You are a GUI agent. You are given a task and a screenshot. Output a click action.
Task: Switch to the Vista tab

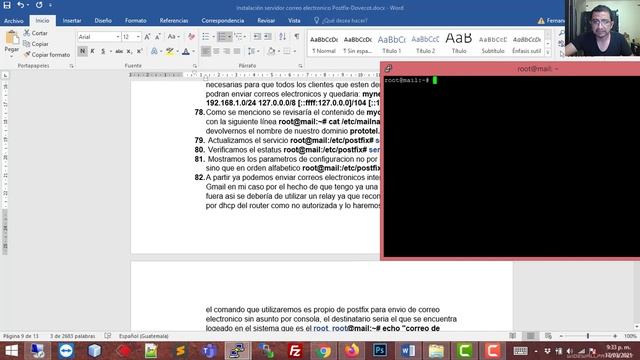tap(294, 20)
